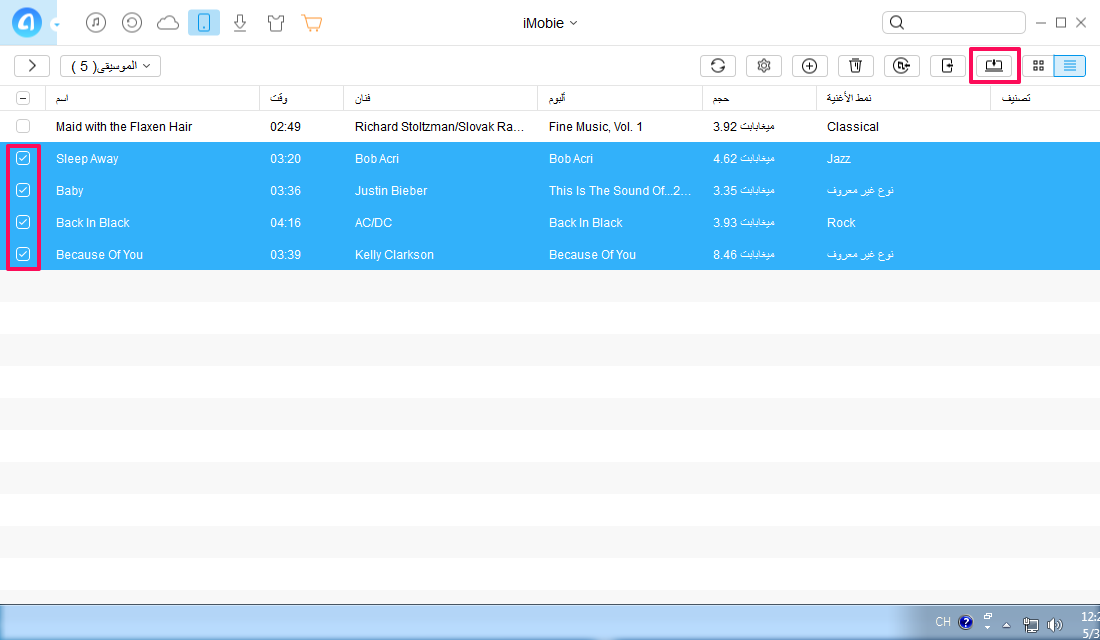Open the skin shirt icon
This screenshot has height=640, width=1100.
click(x=276, y=23)
